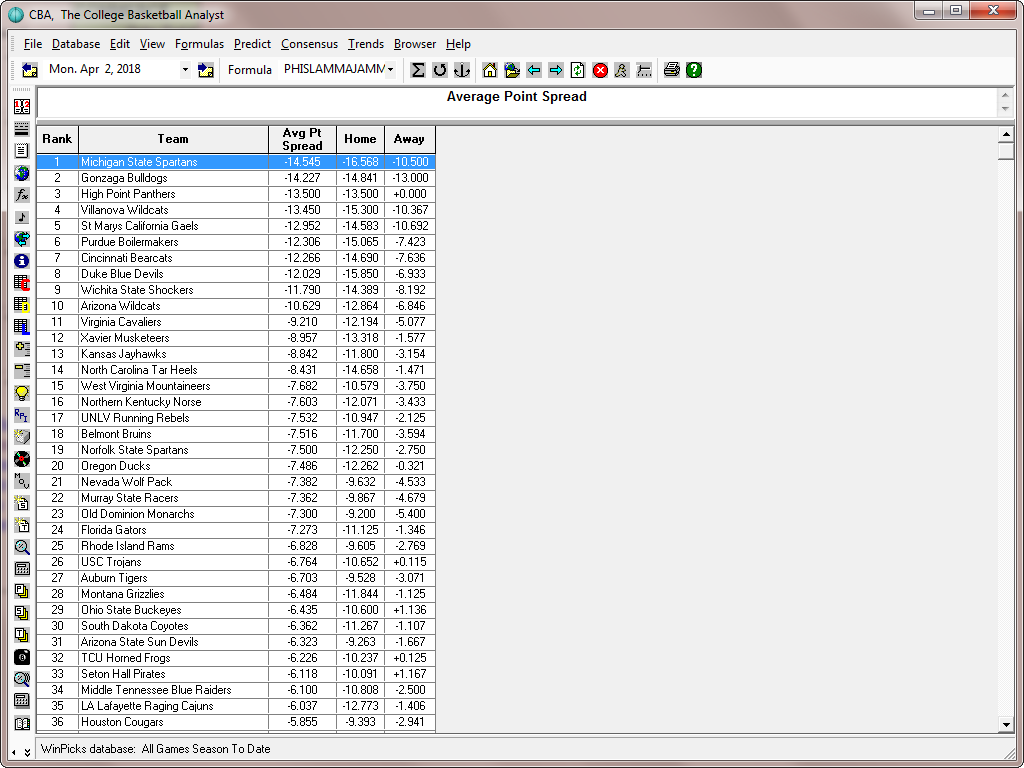Click the red stop icon
The width and height of the screenshot is (1024, 768).
point(600,70)
